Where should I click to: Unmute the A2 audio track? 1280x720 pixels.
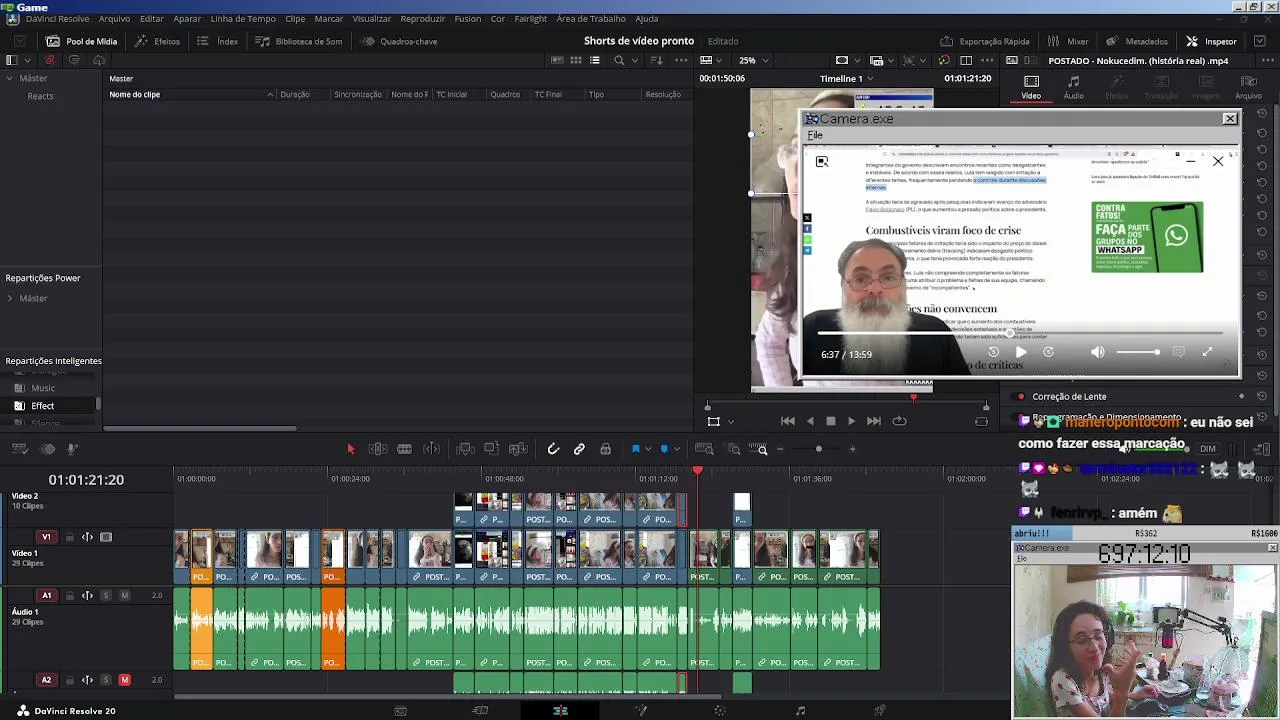pos(124,680)
